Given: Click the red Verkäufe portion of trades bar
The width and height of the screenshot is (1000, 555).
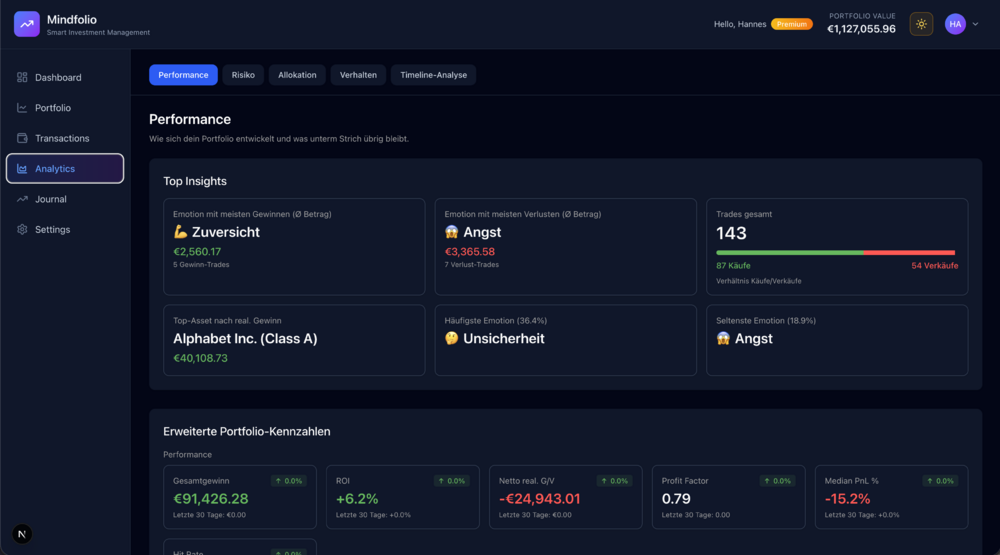Looking at the screenshot, I should pyautogui.click(x=909, y=253).
